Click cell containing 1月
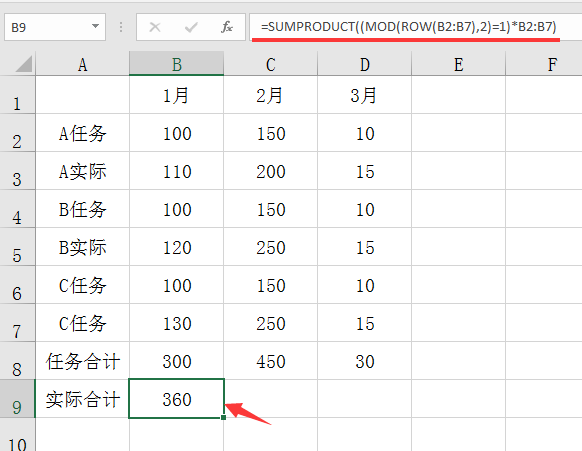The width and height of the screenshot is (582, 451). (x=177, y=95)
